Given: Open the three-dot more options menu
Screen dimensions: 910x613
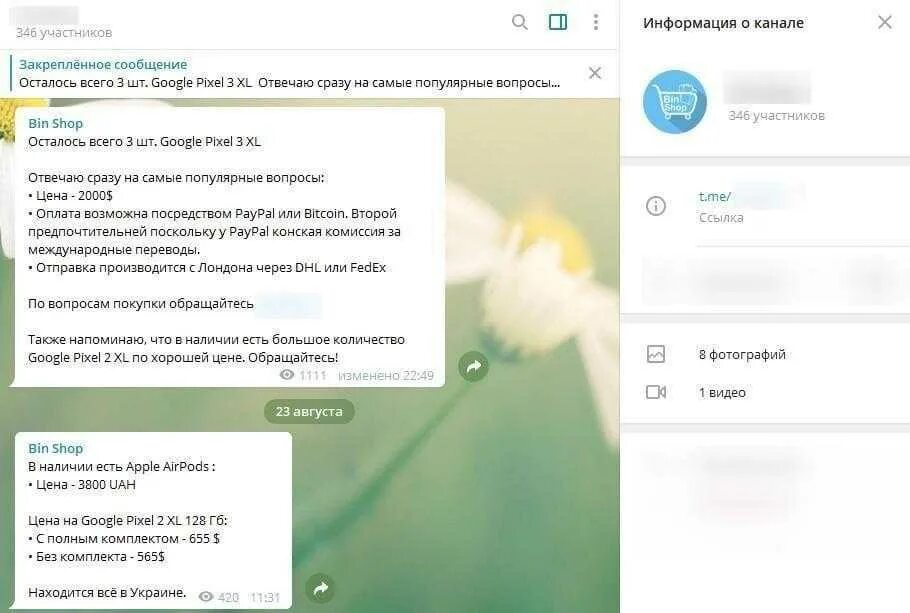Looking at the screenshot, I should 595,23.
